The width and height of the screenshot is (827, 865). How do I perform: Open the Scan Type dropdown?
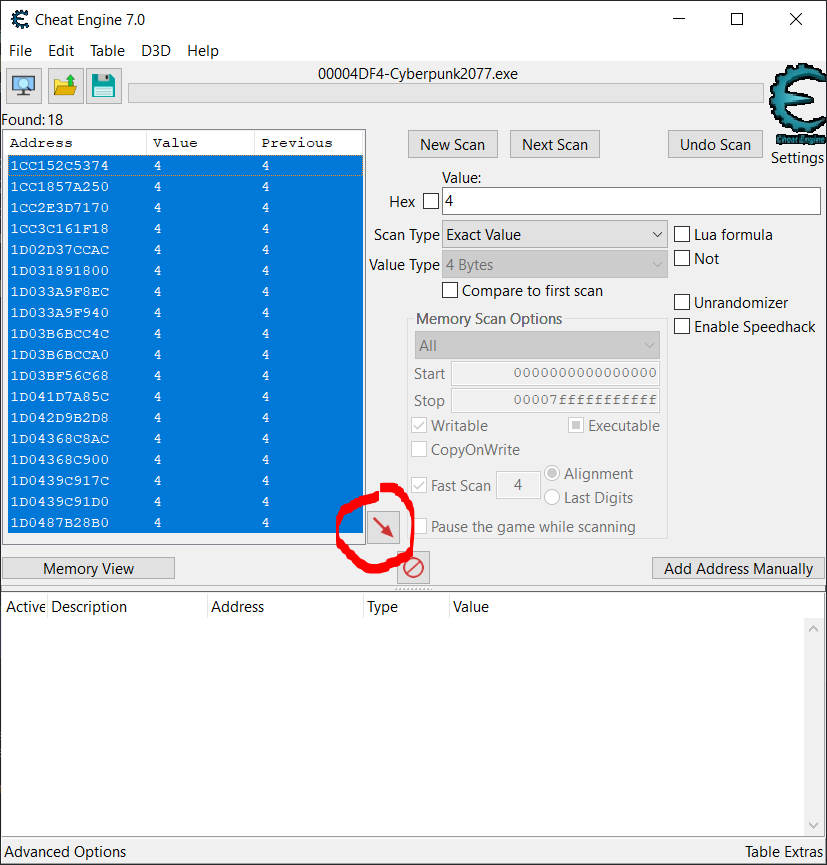click(x=554, y=235)
